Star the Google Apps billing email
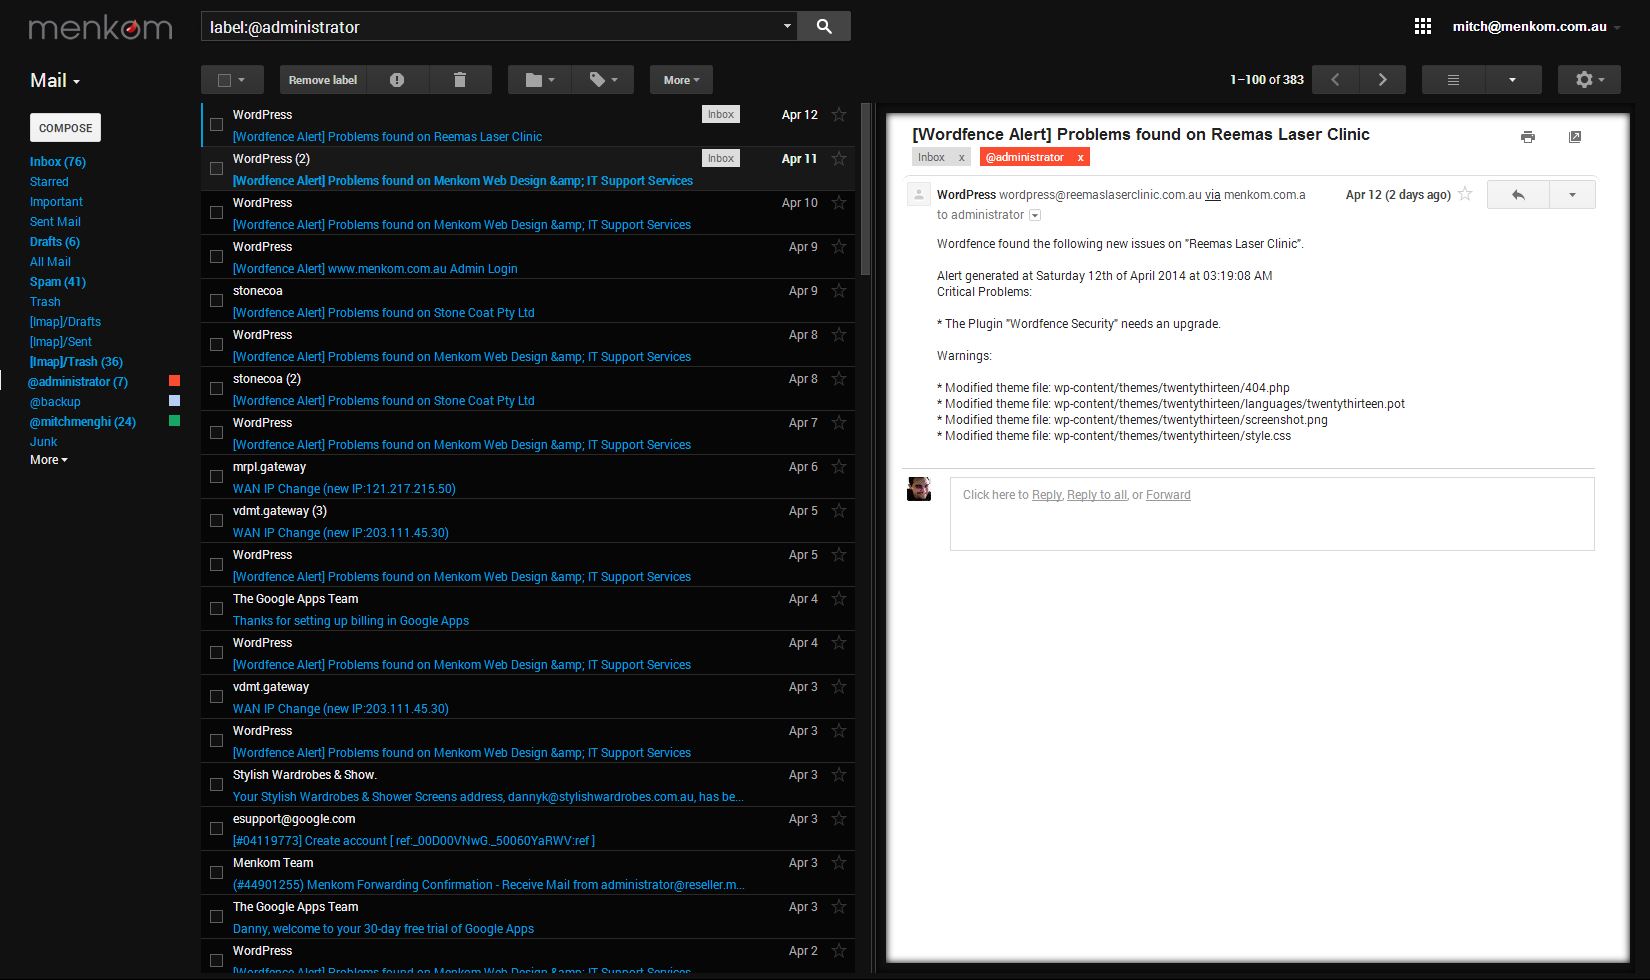This screenshot has width=1650, height=980. tap(839, 599)
